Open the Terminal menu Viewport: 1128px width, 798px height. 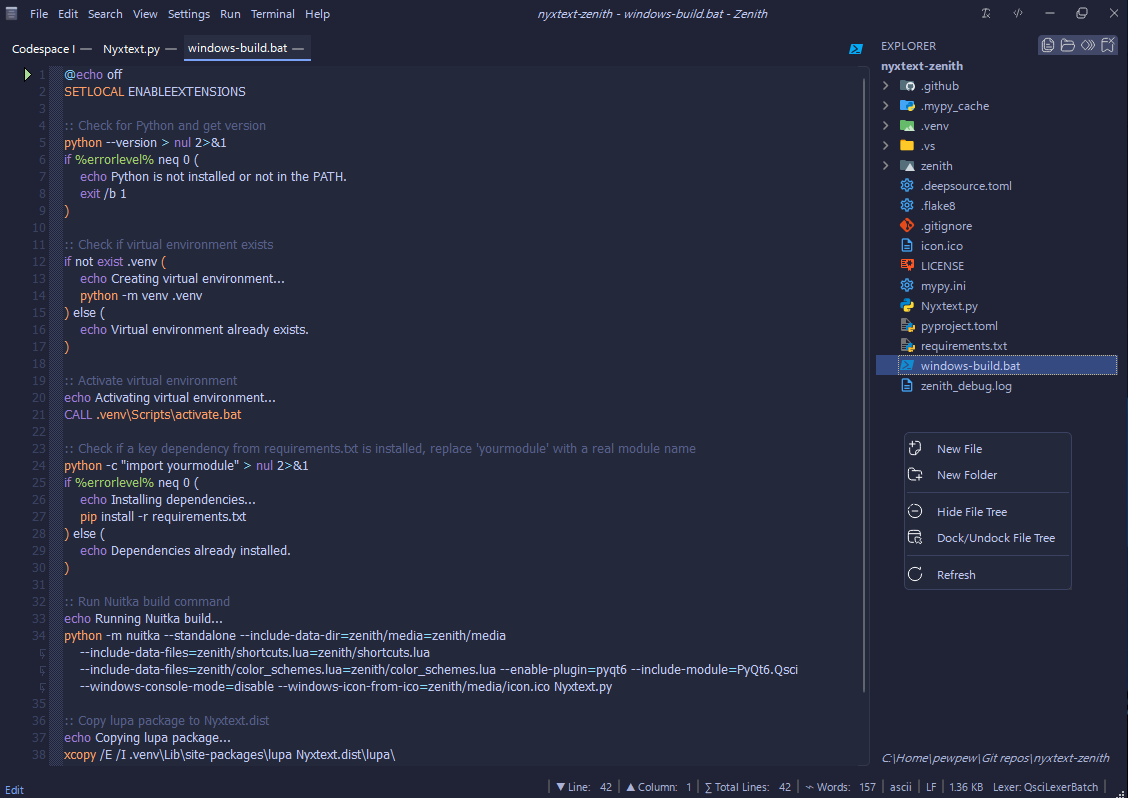[x=272, y=14]
